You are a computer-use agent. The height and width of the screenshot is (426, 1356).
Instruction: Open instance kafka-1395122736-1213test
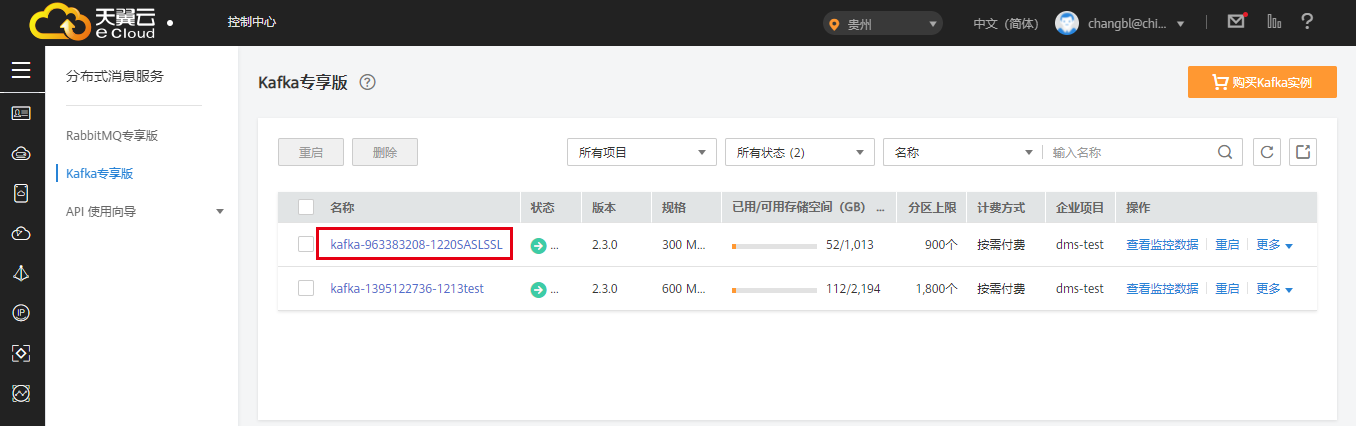pyautogui.click(x=407, y=288)
